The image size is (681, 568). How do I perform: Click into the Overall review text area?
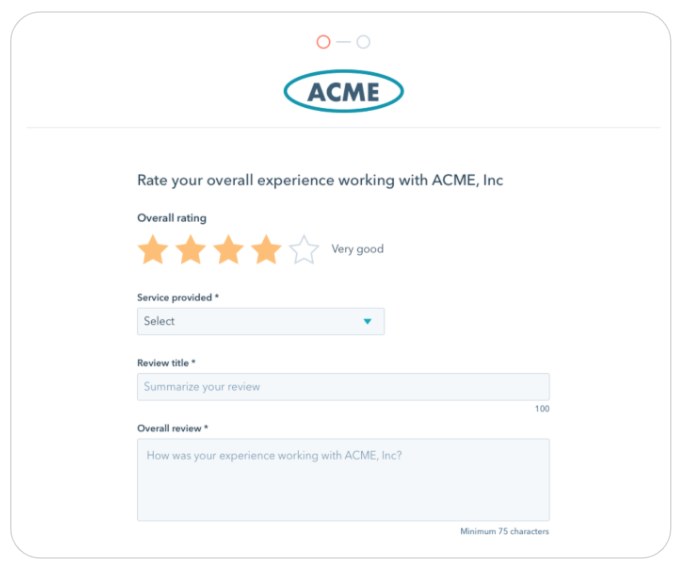(x=343, y=479)
